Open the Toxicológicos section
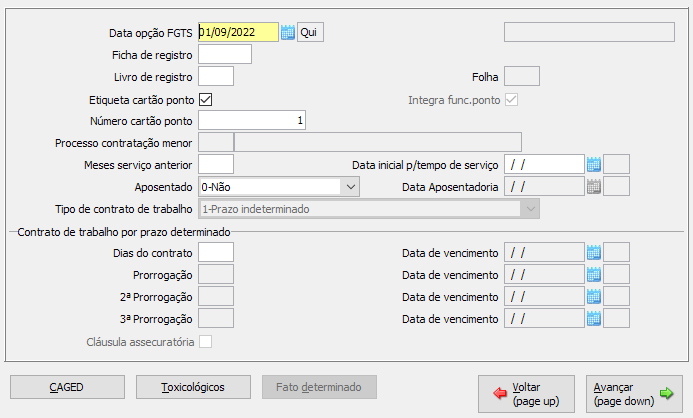The width and height of the screenshot is (693, 418). 193,387
